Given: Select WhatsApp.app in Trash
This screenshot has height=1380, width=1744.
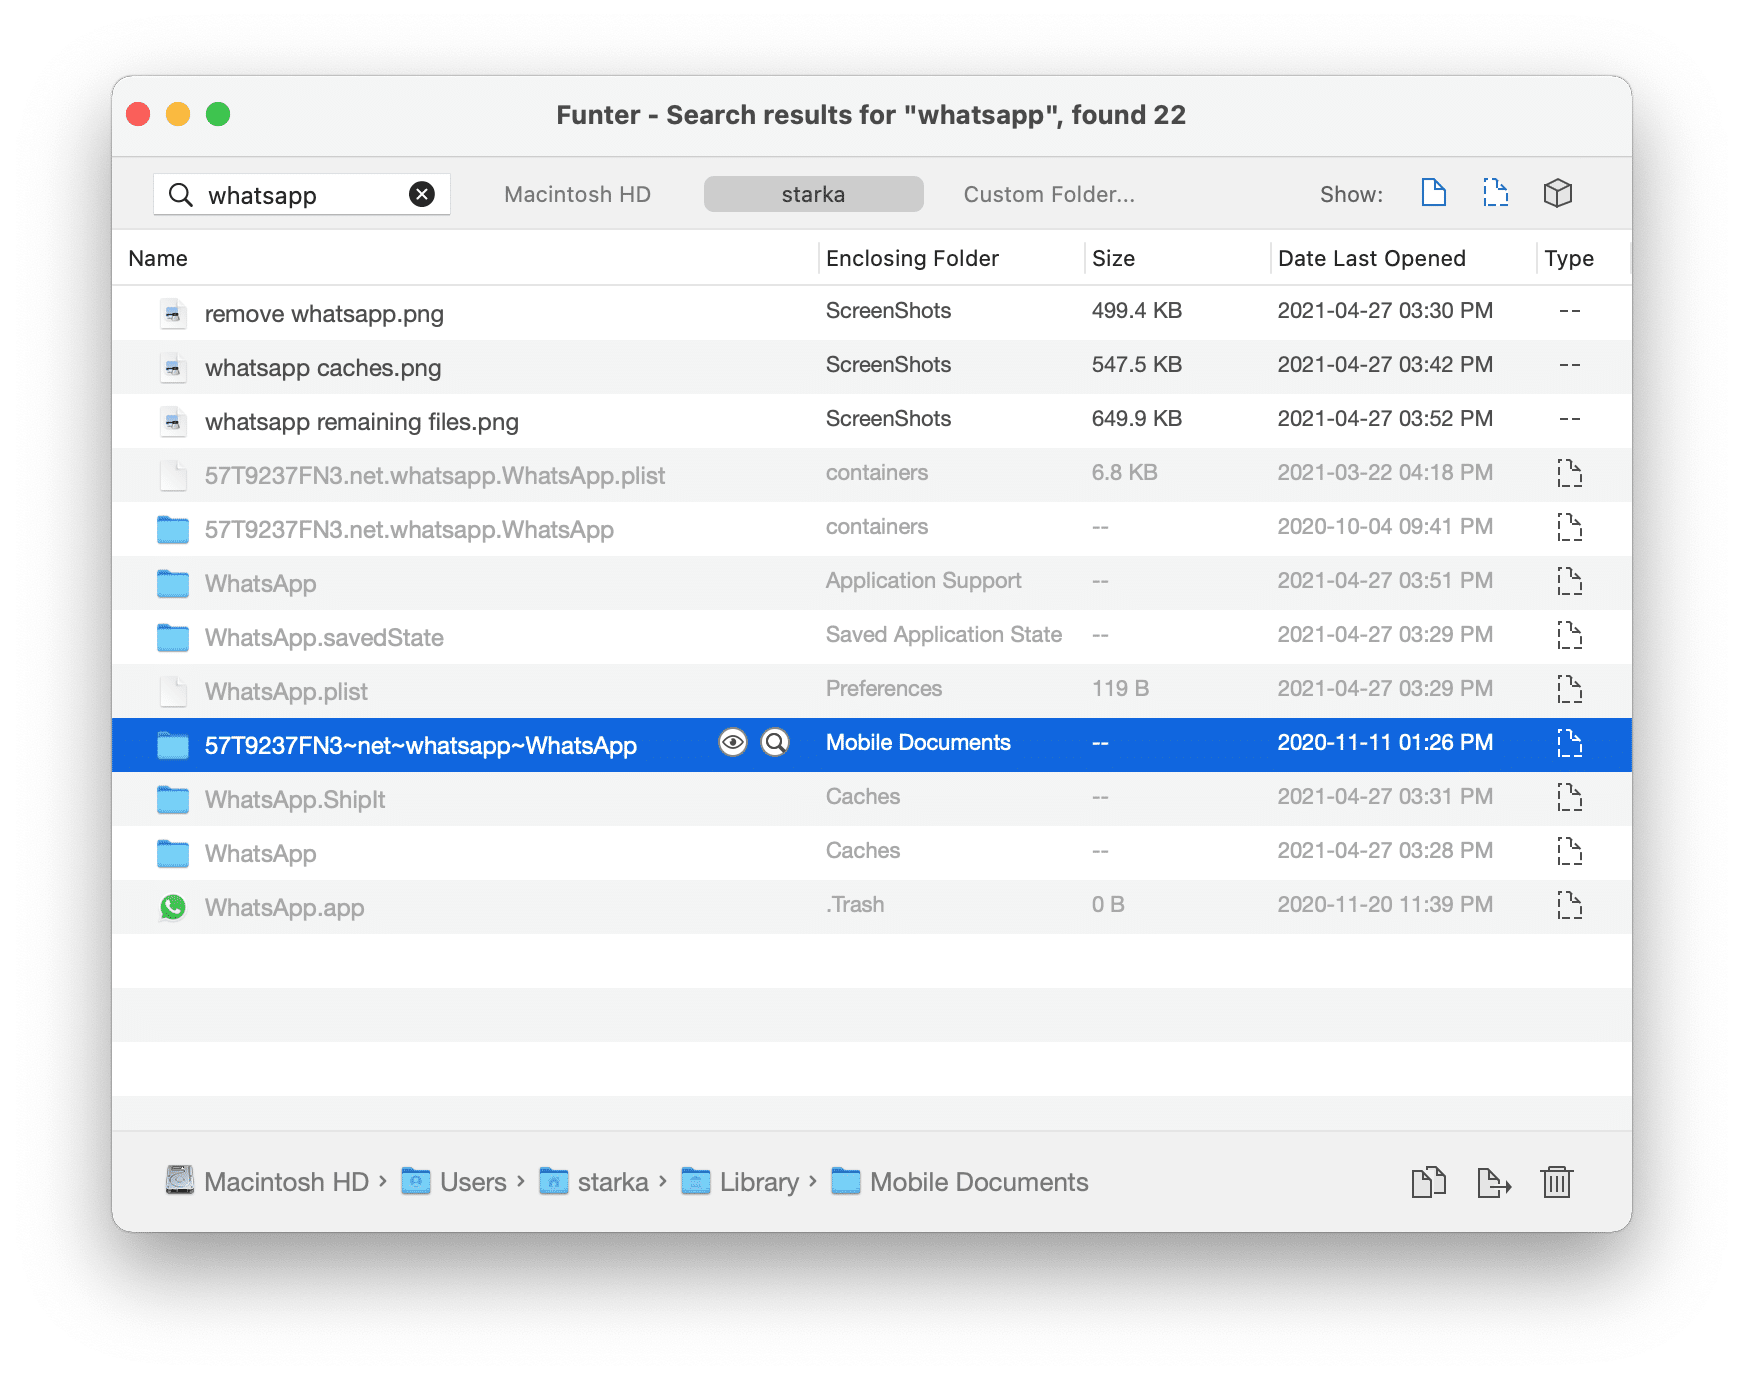Looking at the screenshot, I should [872, 907].
